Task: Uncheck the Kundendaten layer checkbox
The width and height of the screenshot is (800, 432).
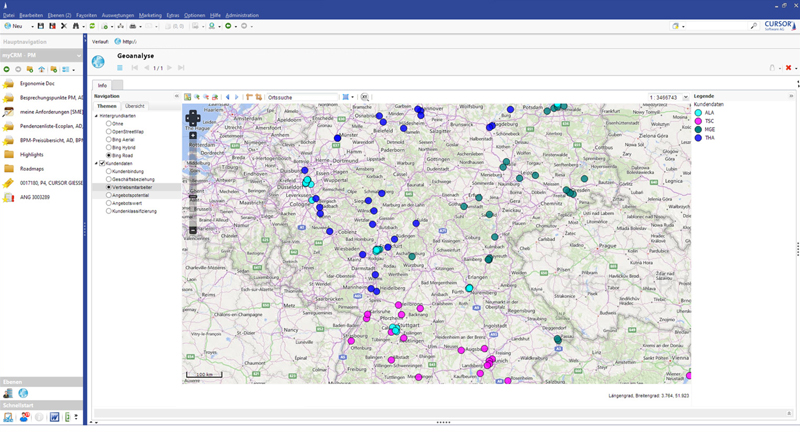Action: (x=102, y=163)
